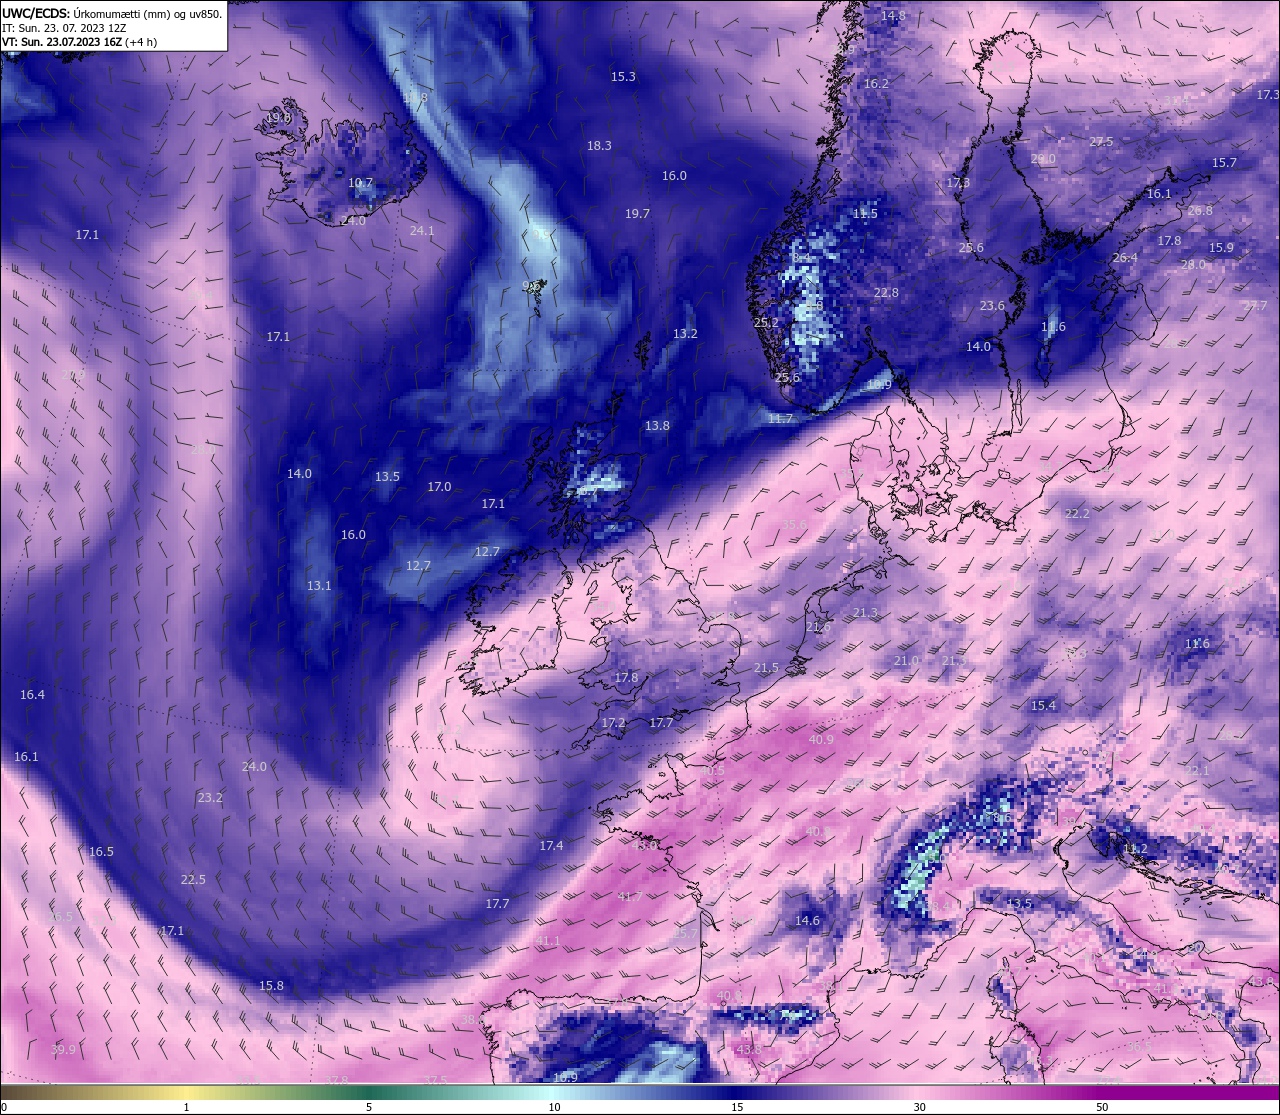
Task: Click the 17.4 value west of Brittany
Action: (551, 846)
